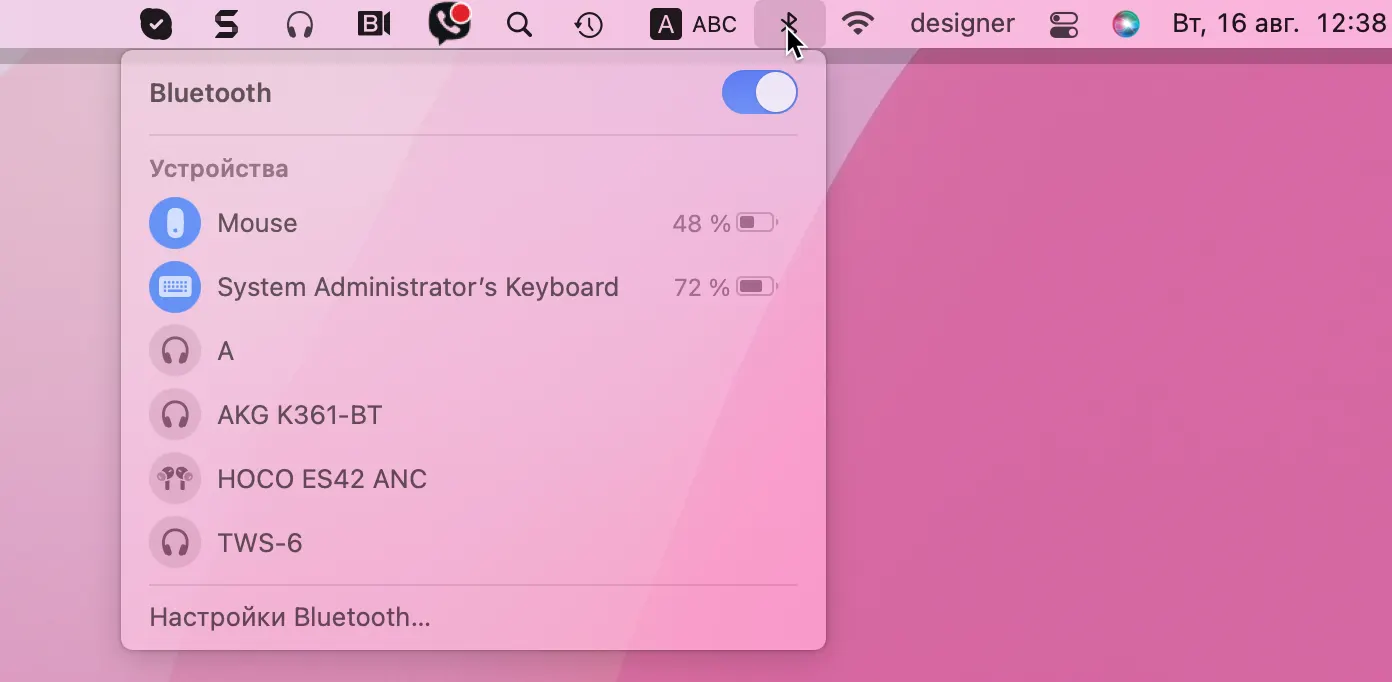1392x682 pixels.
Task: Open Time Machine menu bar icon
Action: tap(589, 24)
